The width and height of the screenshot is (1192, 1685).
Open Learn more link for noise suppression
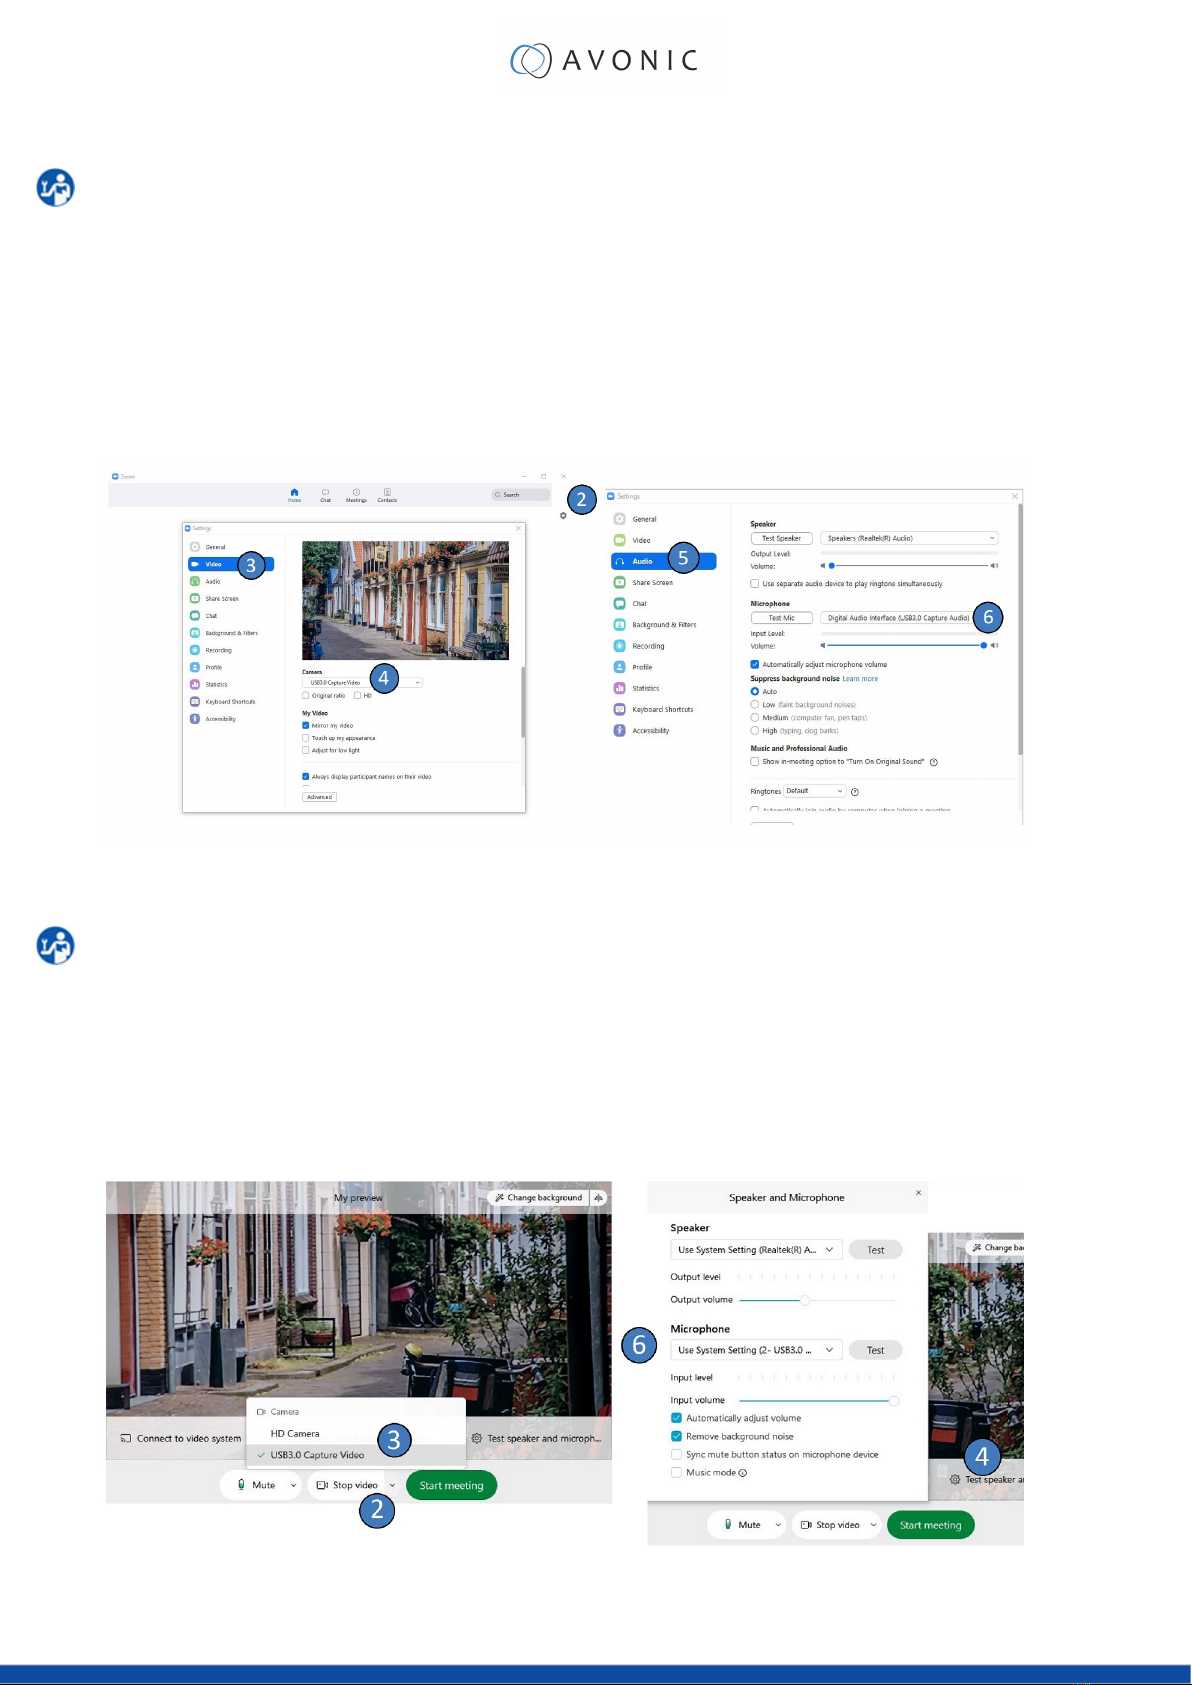click(860, 679)
